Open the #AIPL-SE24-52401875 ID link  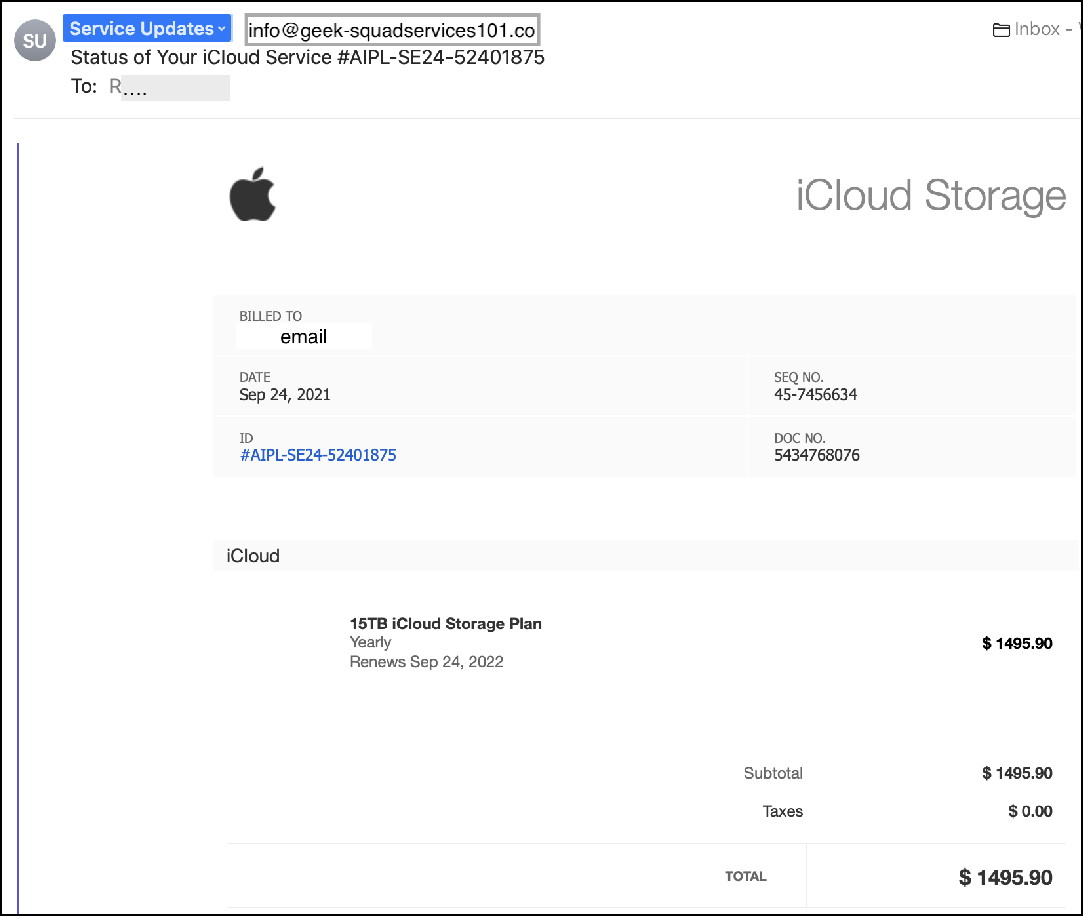tap(318, 455)
